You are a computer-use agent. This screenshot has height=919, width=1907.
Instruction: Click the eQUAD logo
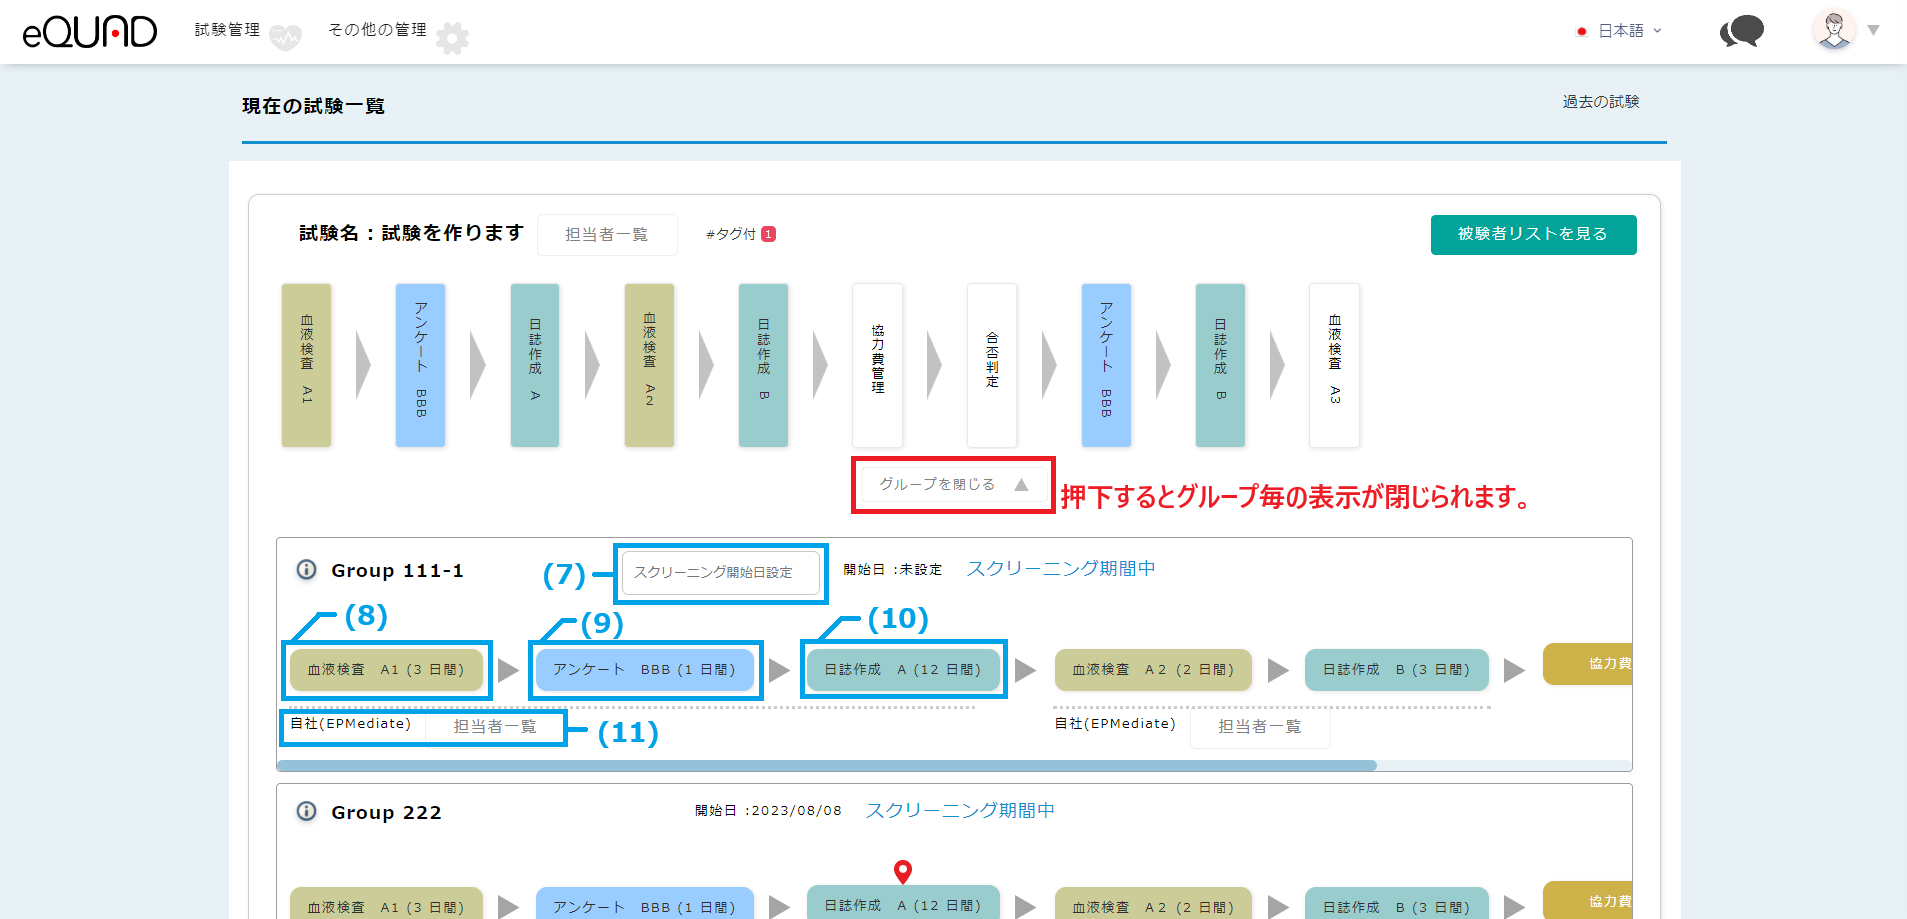coord(89,32)
